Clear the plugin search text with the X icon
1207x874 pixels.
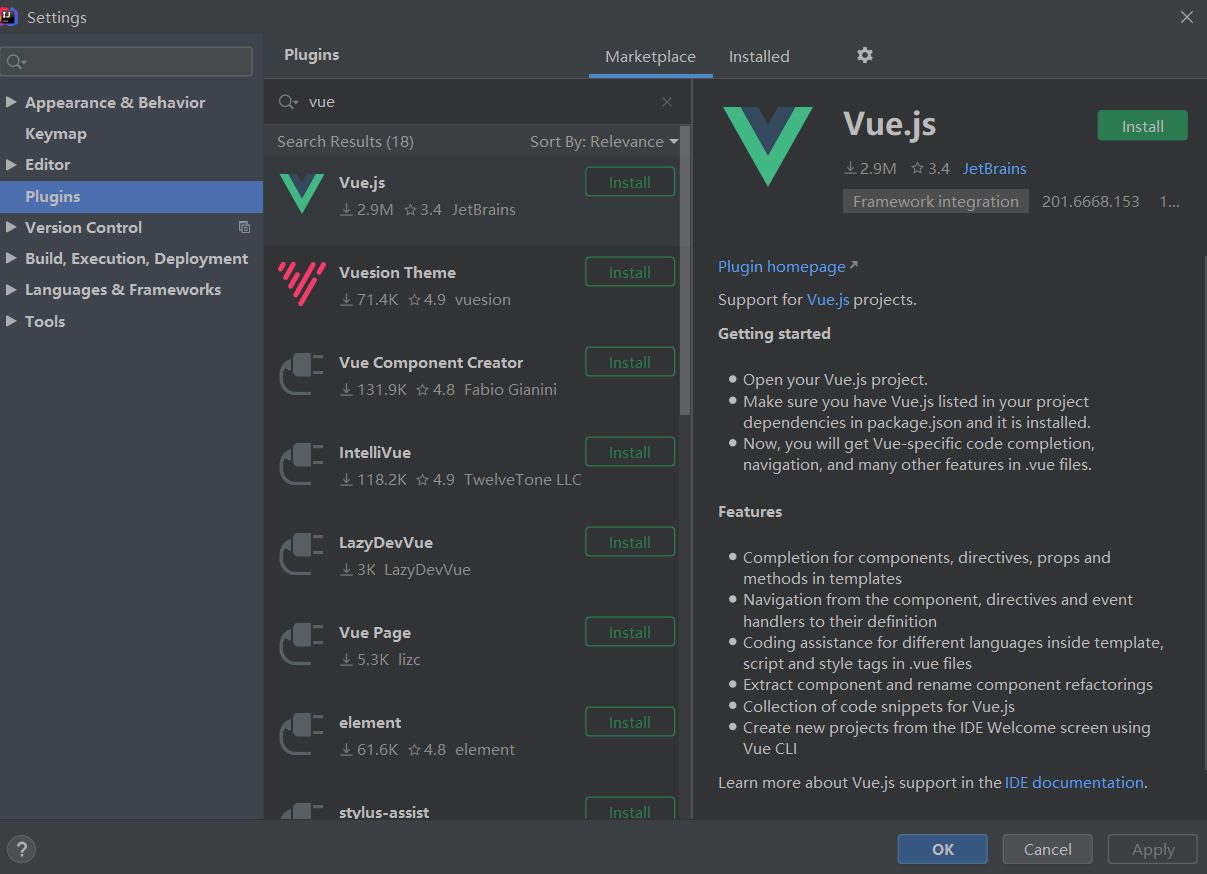pos(667,102)
